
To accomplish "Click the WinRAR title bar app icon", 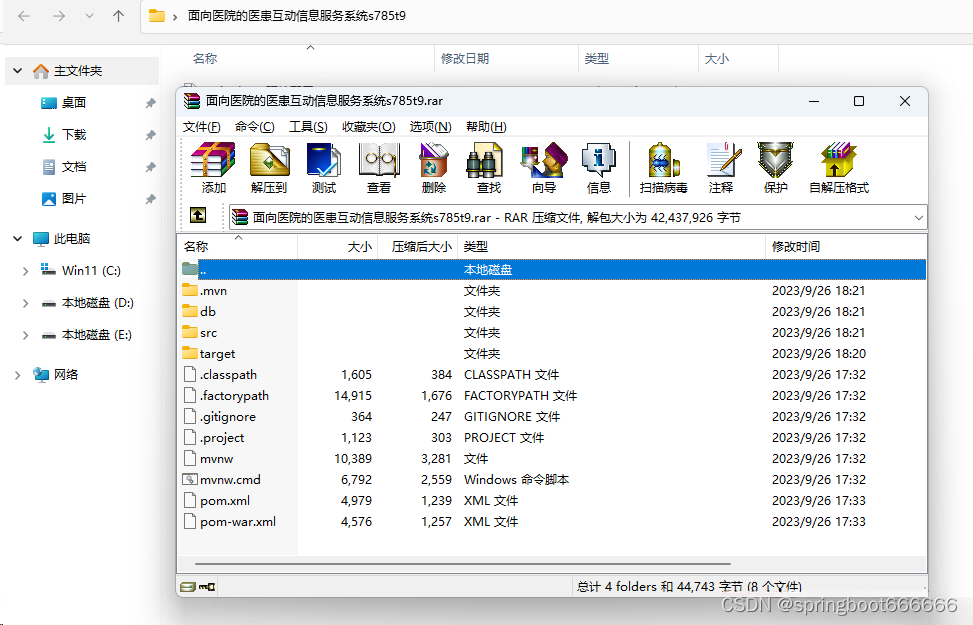I will 192,101.
